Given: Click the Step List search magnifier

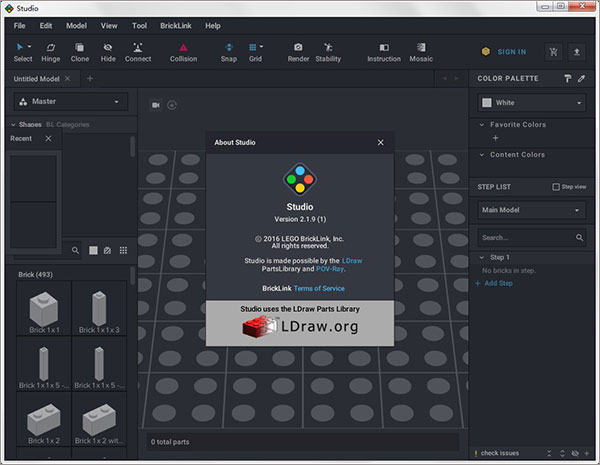Looking at the screenshot, I should click(579, 238).
